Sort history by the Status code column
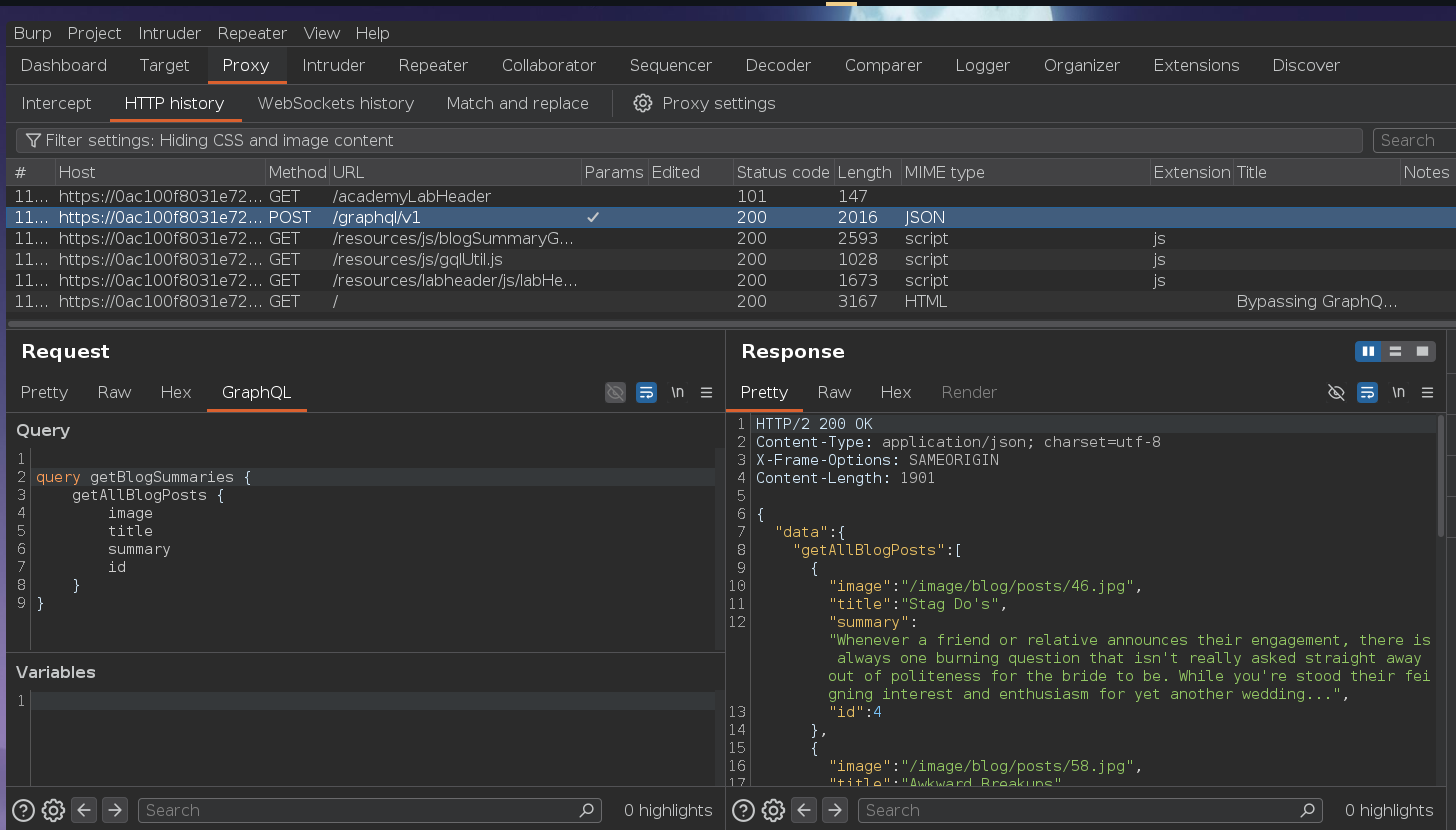This screenshot has width=1456, height=830. [x=783, y=172]
